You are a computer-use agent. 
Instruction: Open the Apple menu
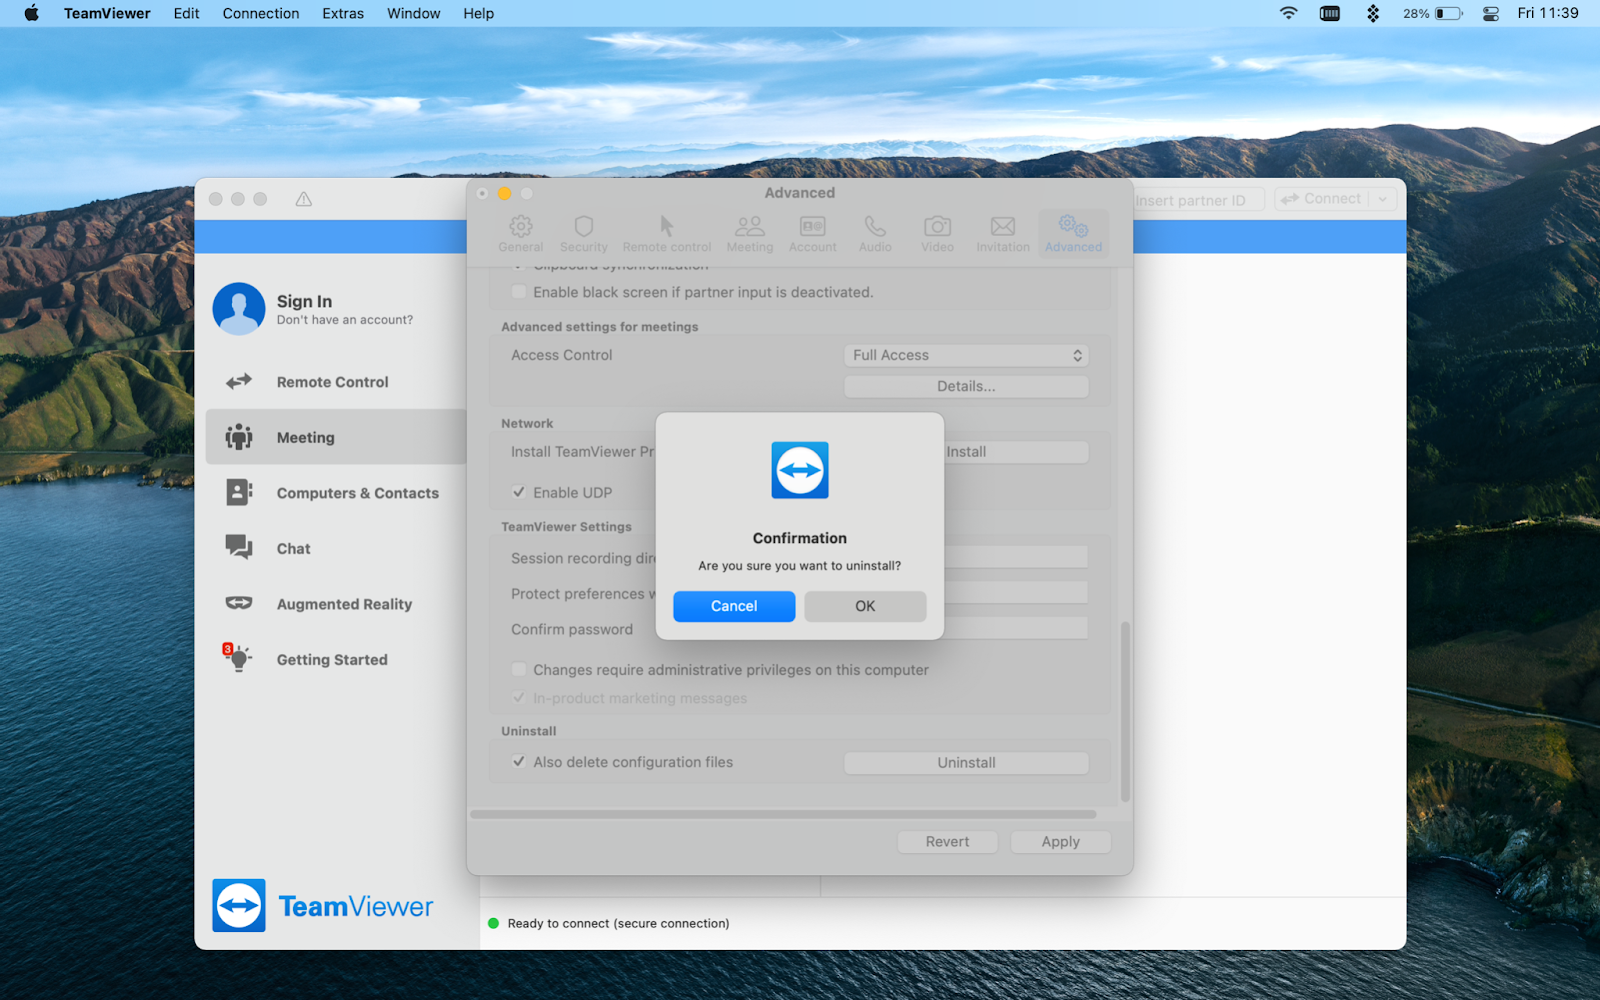tap(32, 13)
